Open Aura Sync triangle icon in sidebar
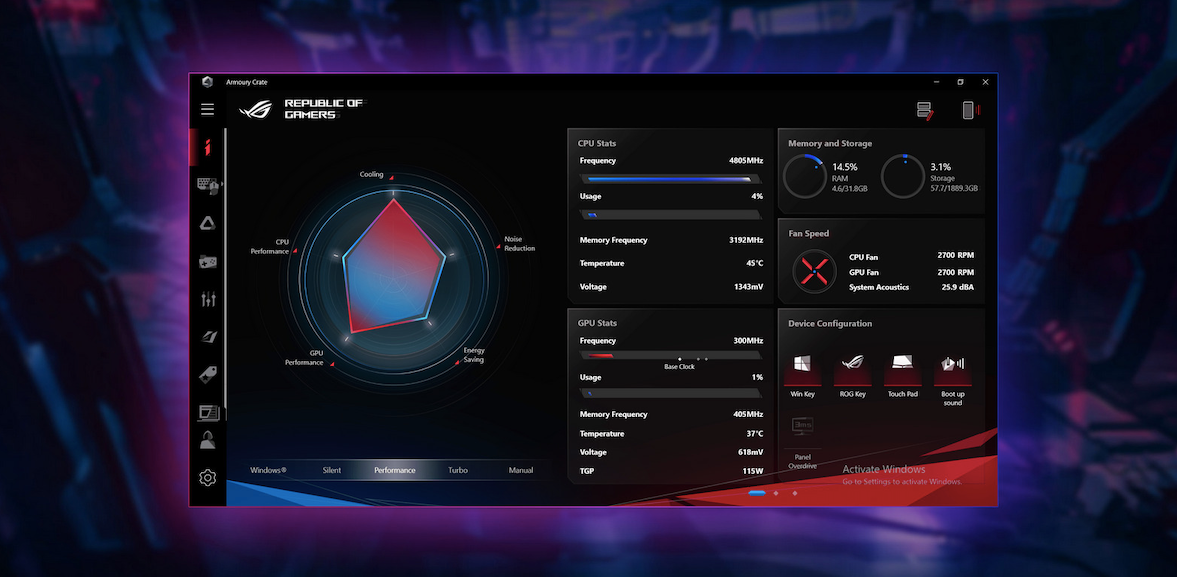 [207, 223]
